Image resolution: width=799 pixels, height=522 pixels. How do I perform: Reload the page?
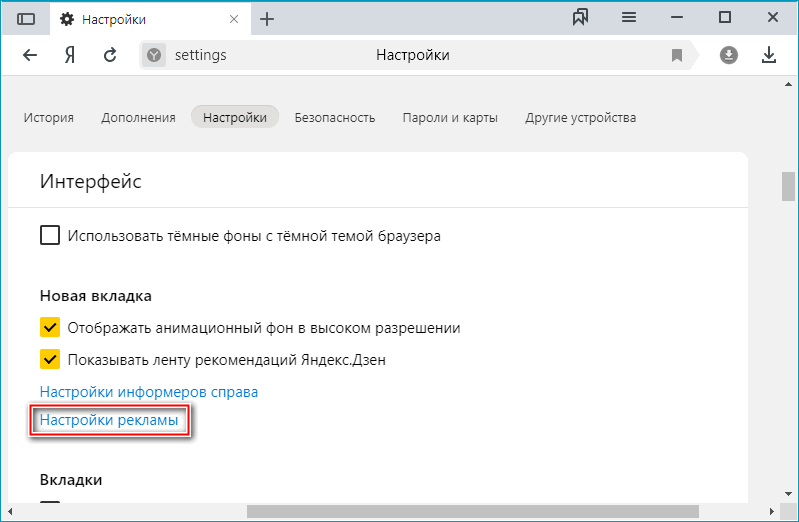point(110,55)
